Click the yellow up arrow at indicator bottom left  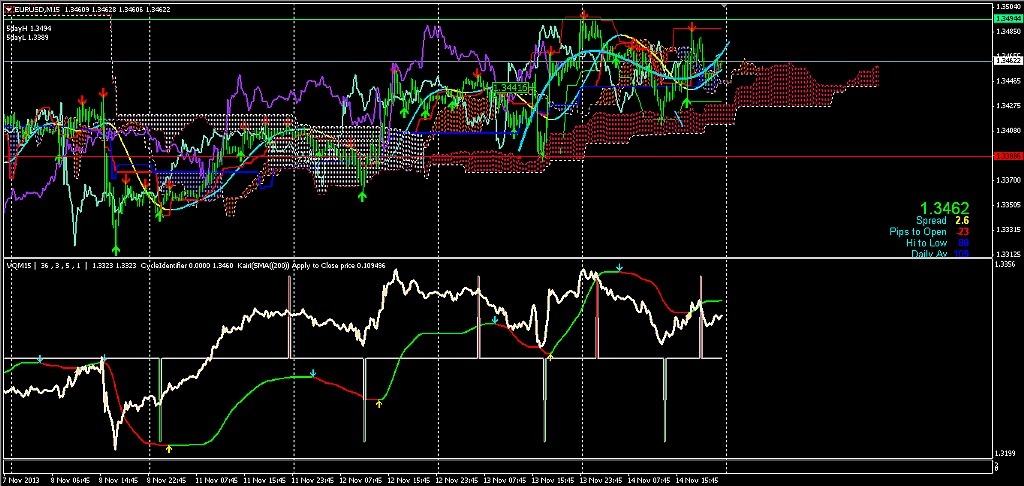(169, 448)
